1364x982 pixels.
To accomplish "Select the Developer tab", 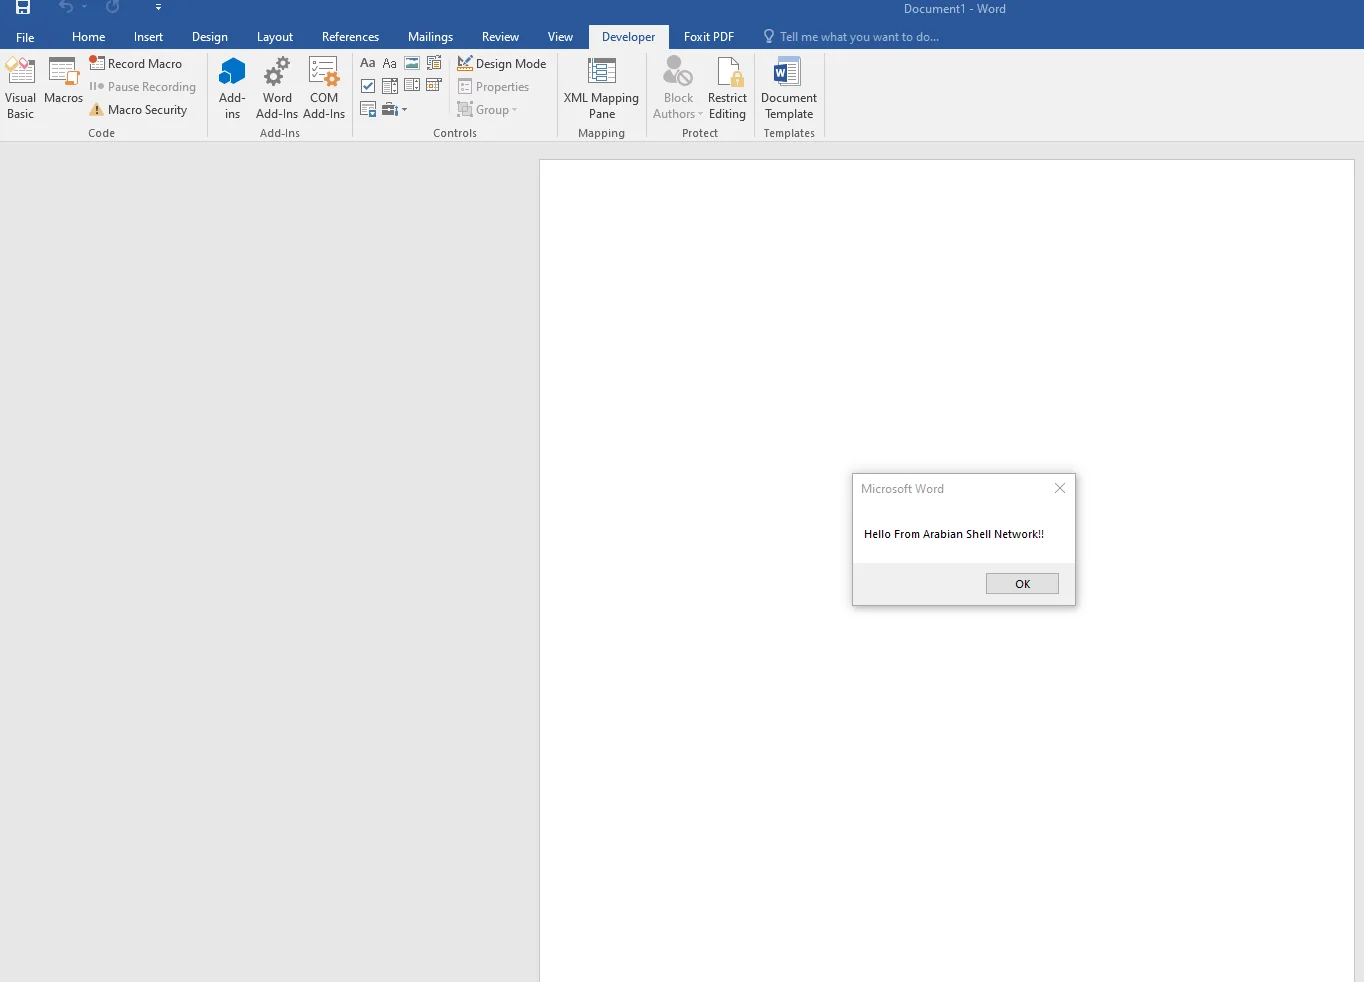I will coord(628,37).
